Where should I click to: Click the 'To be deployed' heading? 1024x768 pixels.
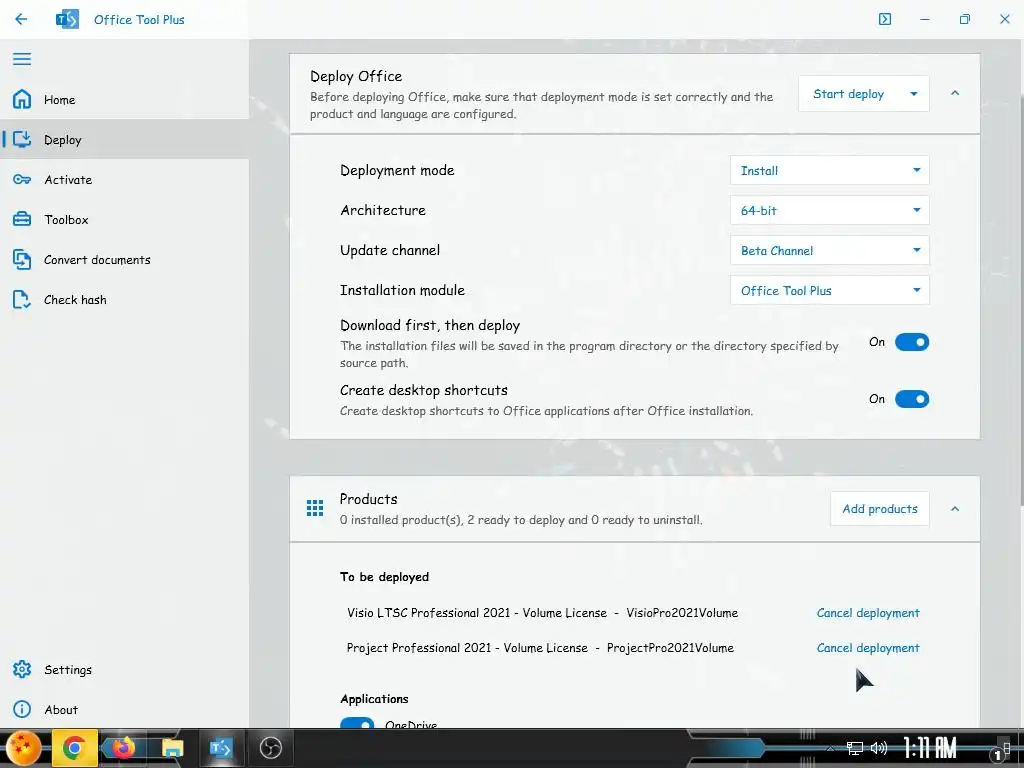[384, 577]
